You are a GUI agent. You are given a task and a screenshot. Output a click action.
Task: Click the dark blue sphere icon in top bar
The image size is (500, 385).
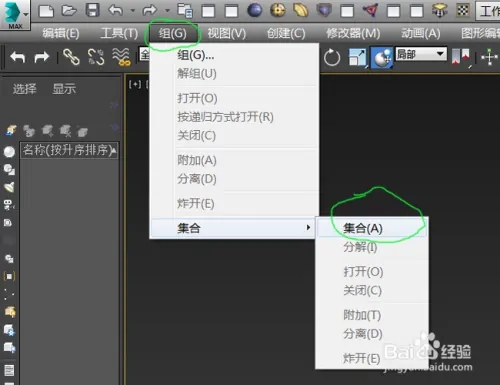255,11
